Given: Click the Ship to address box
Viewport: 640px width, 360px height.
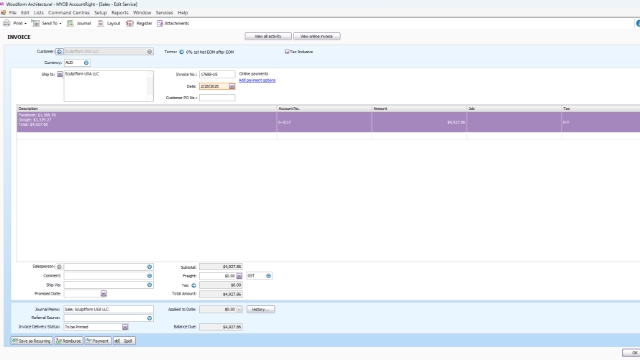Looking at the screenshot, I should pos(109,86).
